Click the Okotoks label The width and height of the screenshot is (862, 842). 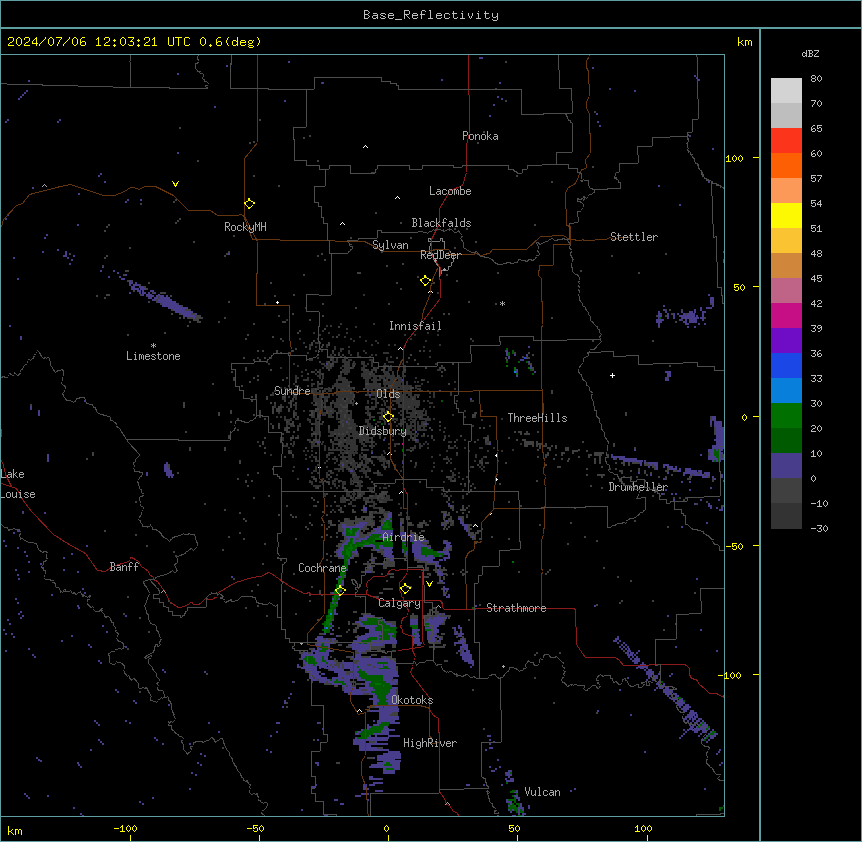coord(412,700)
